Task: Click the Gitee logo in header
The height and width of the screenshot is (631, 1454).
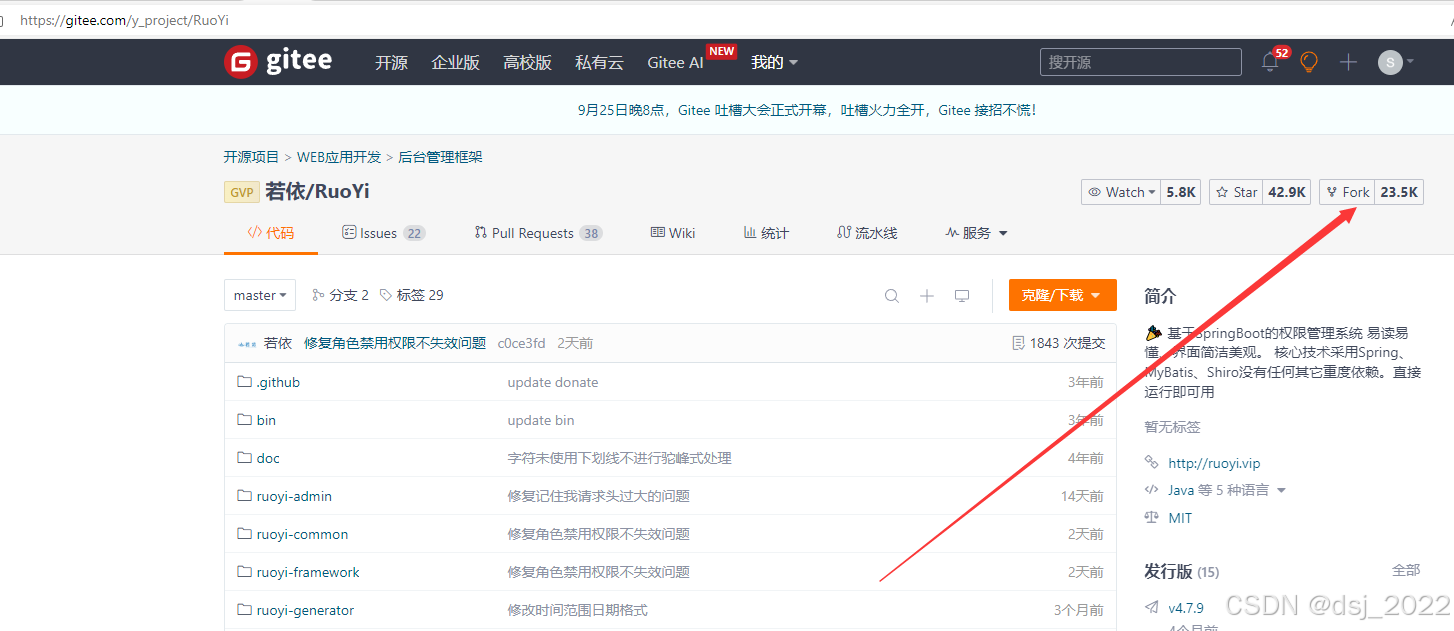Action: [278, 62]
